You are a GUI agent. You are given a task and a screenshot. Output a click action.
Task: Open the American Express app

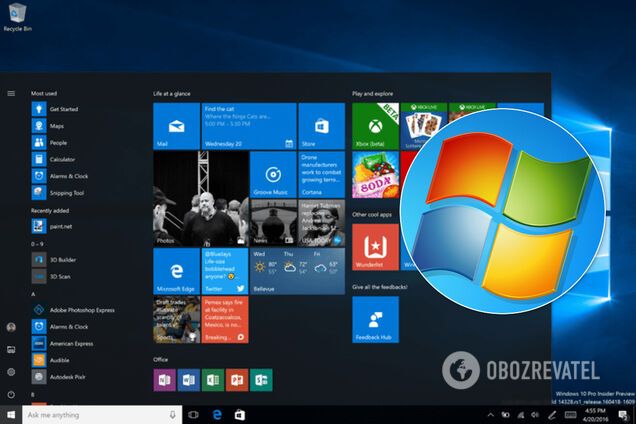point(62,343)
